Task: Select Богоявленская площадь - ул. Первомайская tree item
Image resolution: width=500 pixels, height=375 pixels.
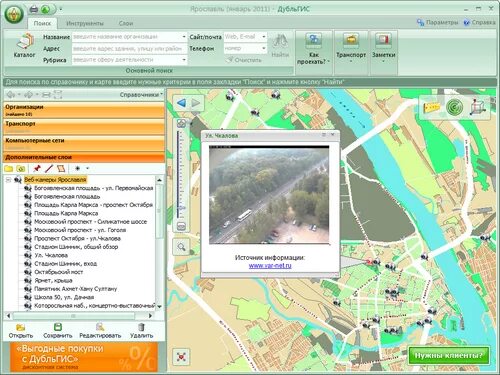Action: 94,188
